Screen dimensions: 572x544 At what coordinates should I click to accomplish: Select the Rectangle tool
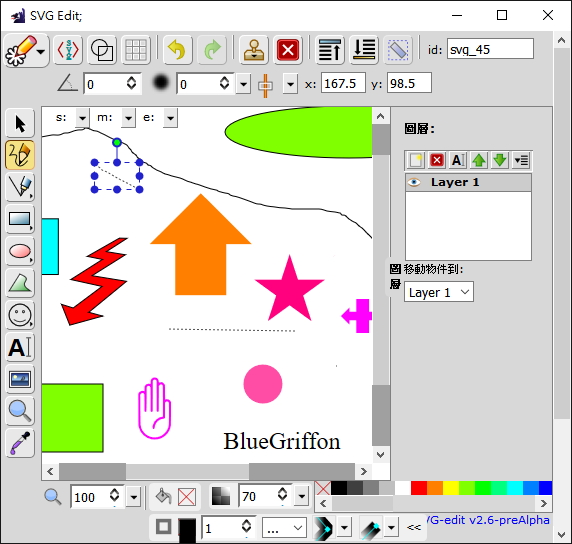[20, 219]
